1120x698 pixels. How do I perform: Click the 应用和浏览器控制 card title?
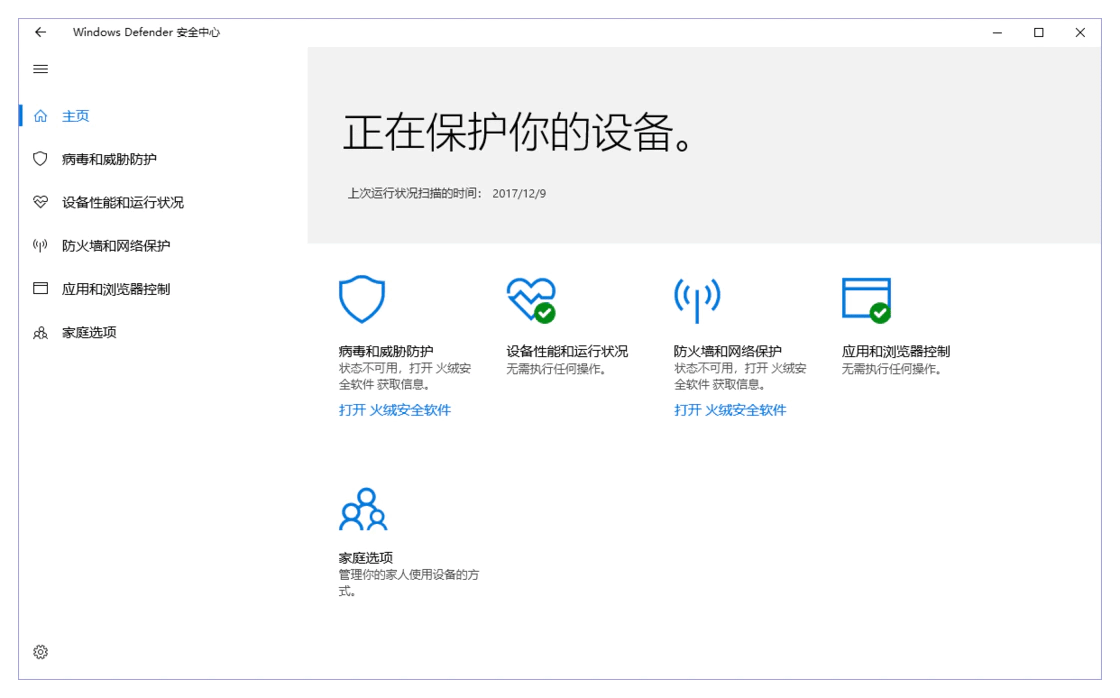[x=896, y=351]
